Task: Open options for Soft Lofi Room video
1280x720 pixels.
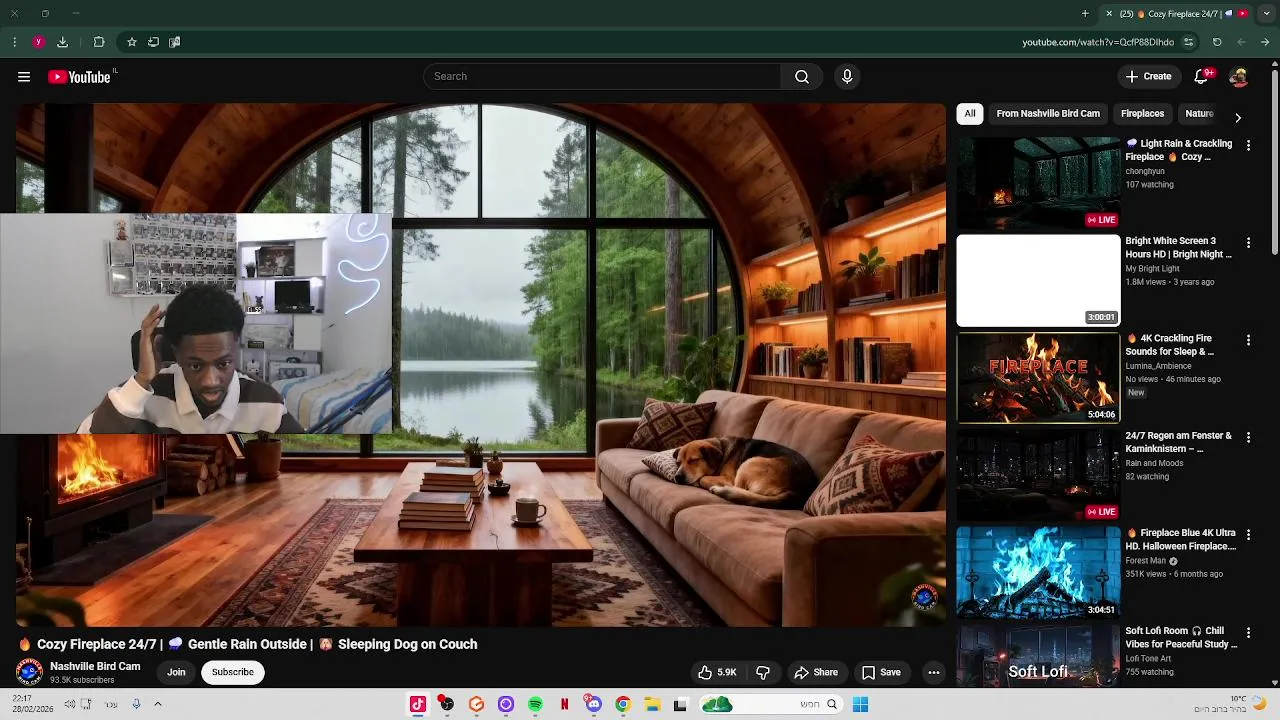Action: pos(1248,633)
